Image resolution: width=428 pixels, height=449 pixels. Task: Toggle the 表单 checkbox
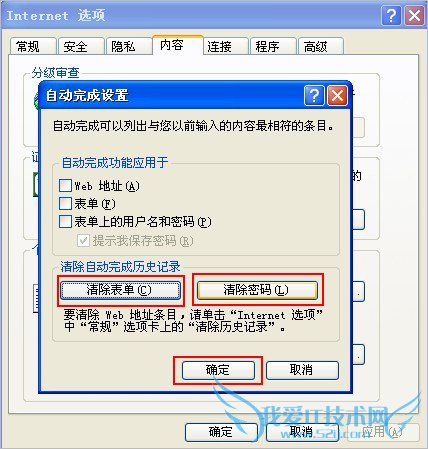65,203
